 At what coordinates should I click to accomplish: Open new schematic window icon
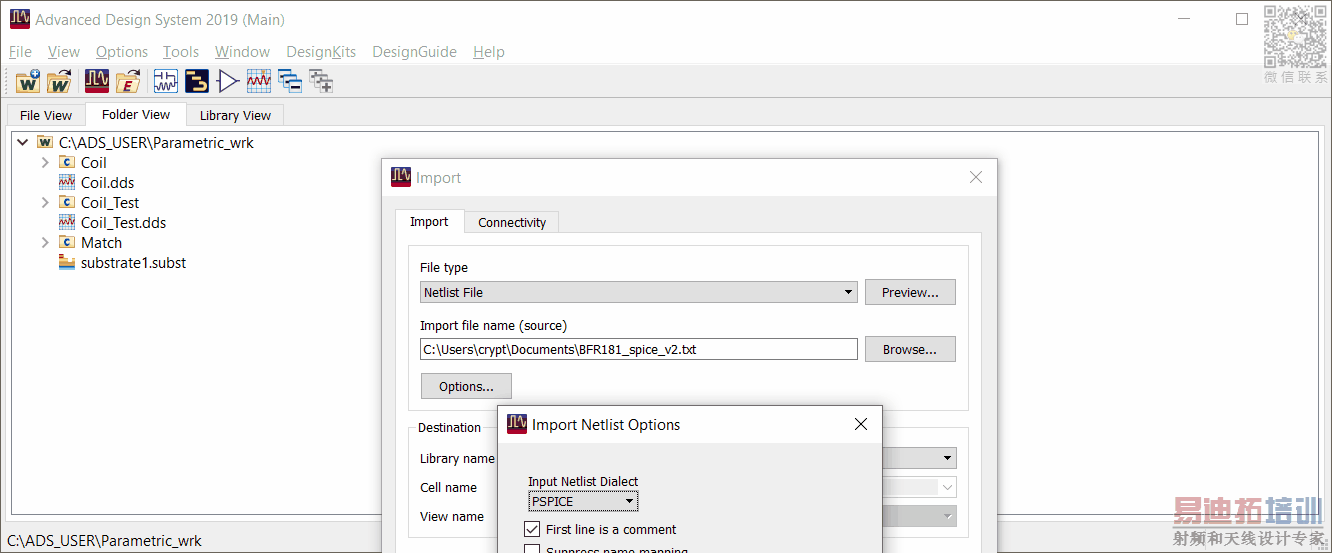pos(166,81)
